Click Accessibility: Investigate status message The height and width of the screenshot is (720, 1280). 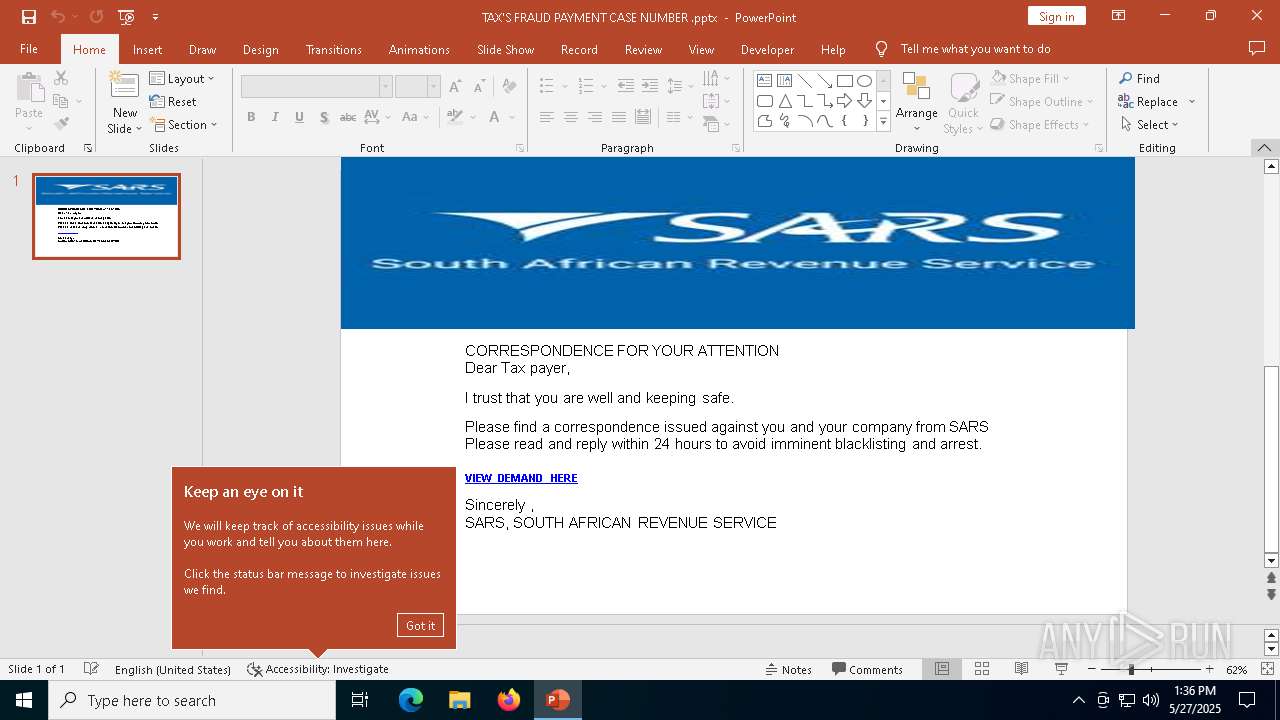coord(318,669)
